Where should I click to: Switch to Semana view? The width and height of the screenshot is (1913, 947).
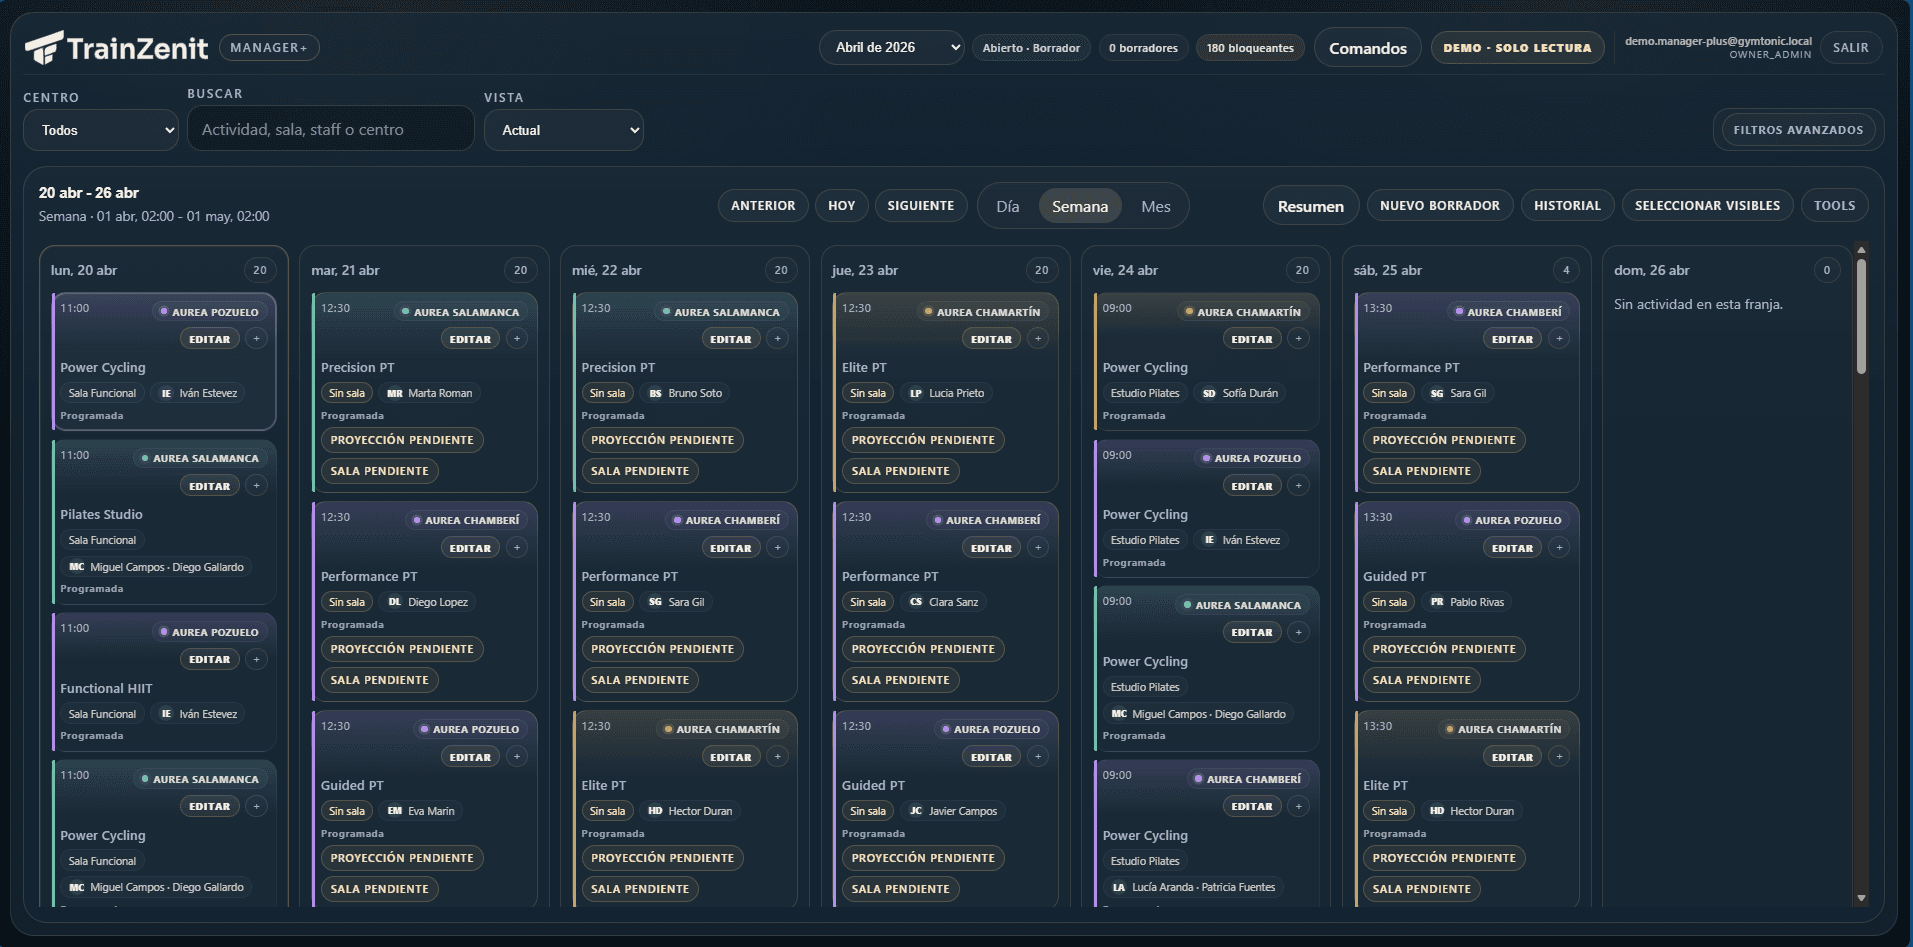tap(1080, 206)
